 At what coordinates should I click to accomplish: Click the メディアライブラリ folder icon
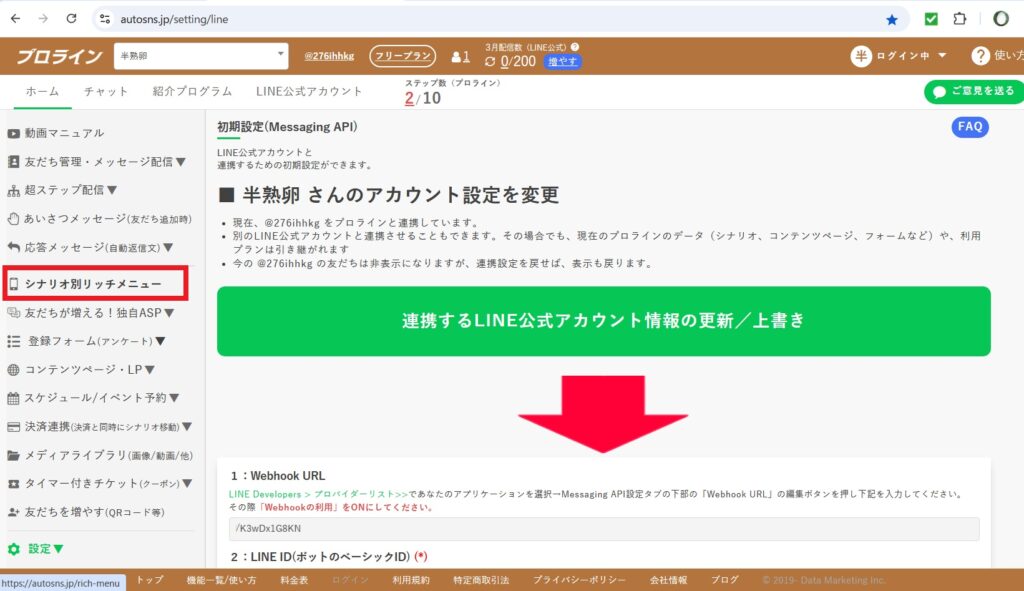pos(13,455)
